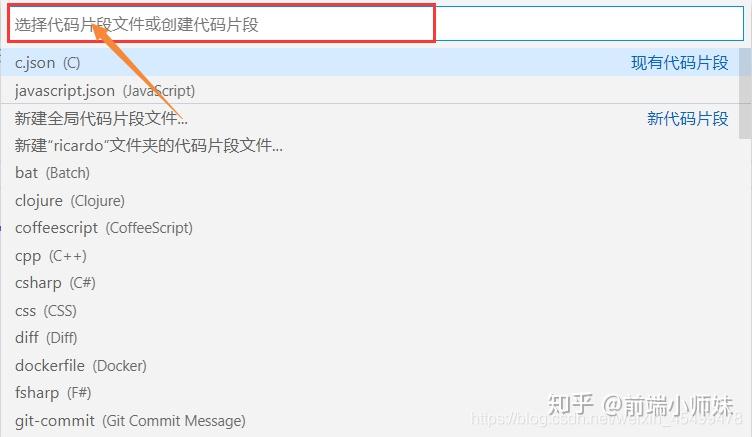Open dockerfile (Docker) snippet entry
Screen dimensions: 752x437
[x=370, y=366]
